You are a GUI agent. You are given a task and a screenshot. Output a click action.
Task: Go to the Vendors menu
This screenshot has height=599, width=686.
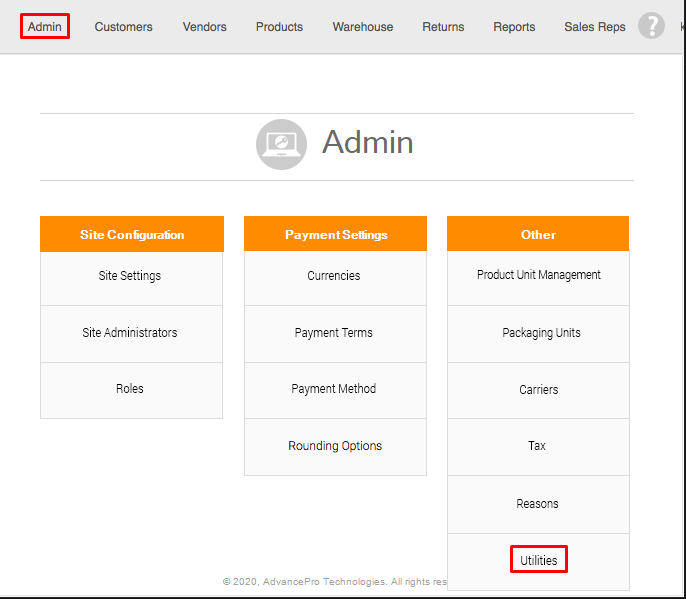[x=204, y=27]
